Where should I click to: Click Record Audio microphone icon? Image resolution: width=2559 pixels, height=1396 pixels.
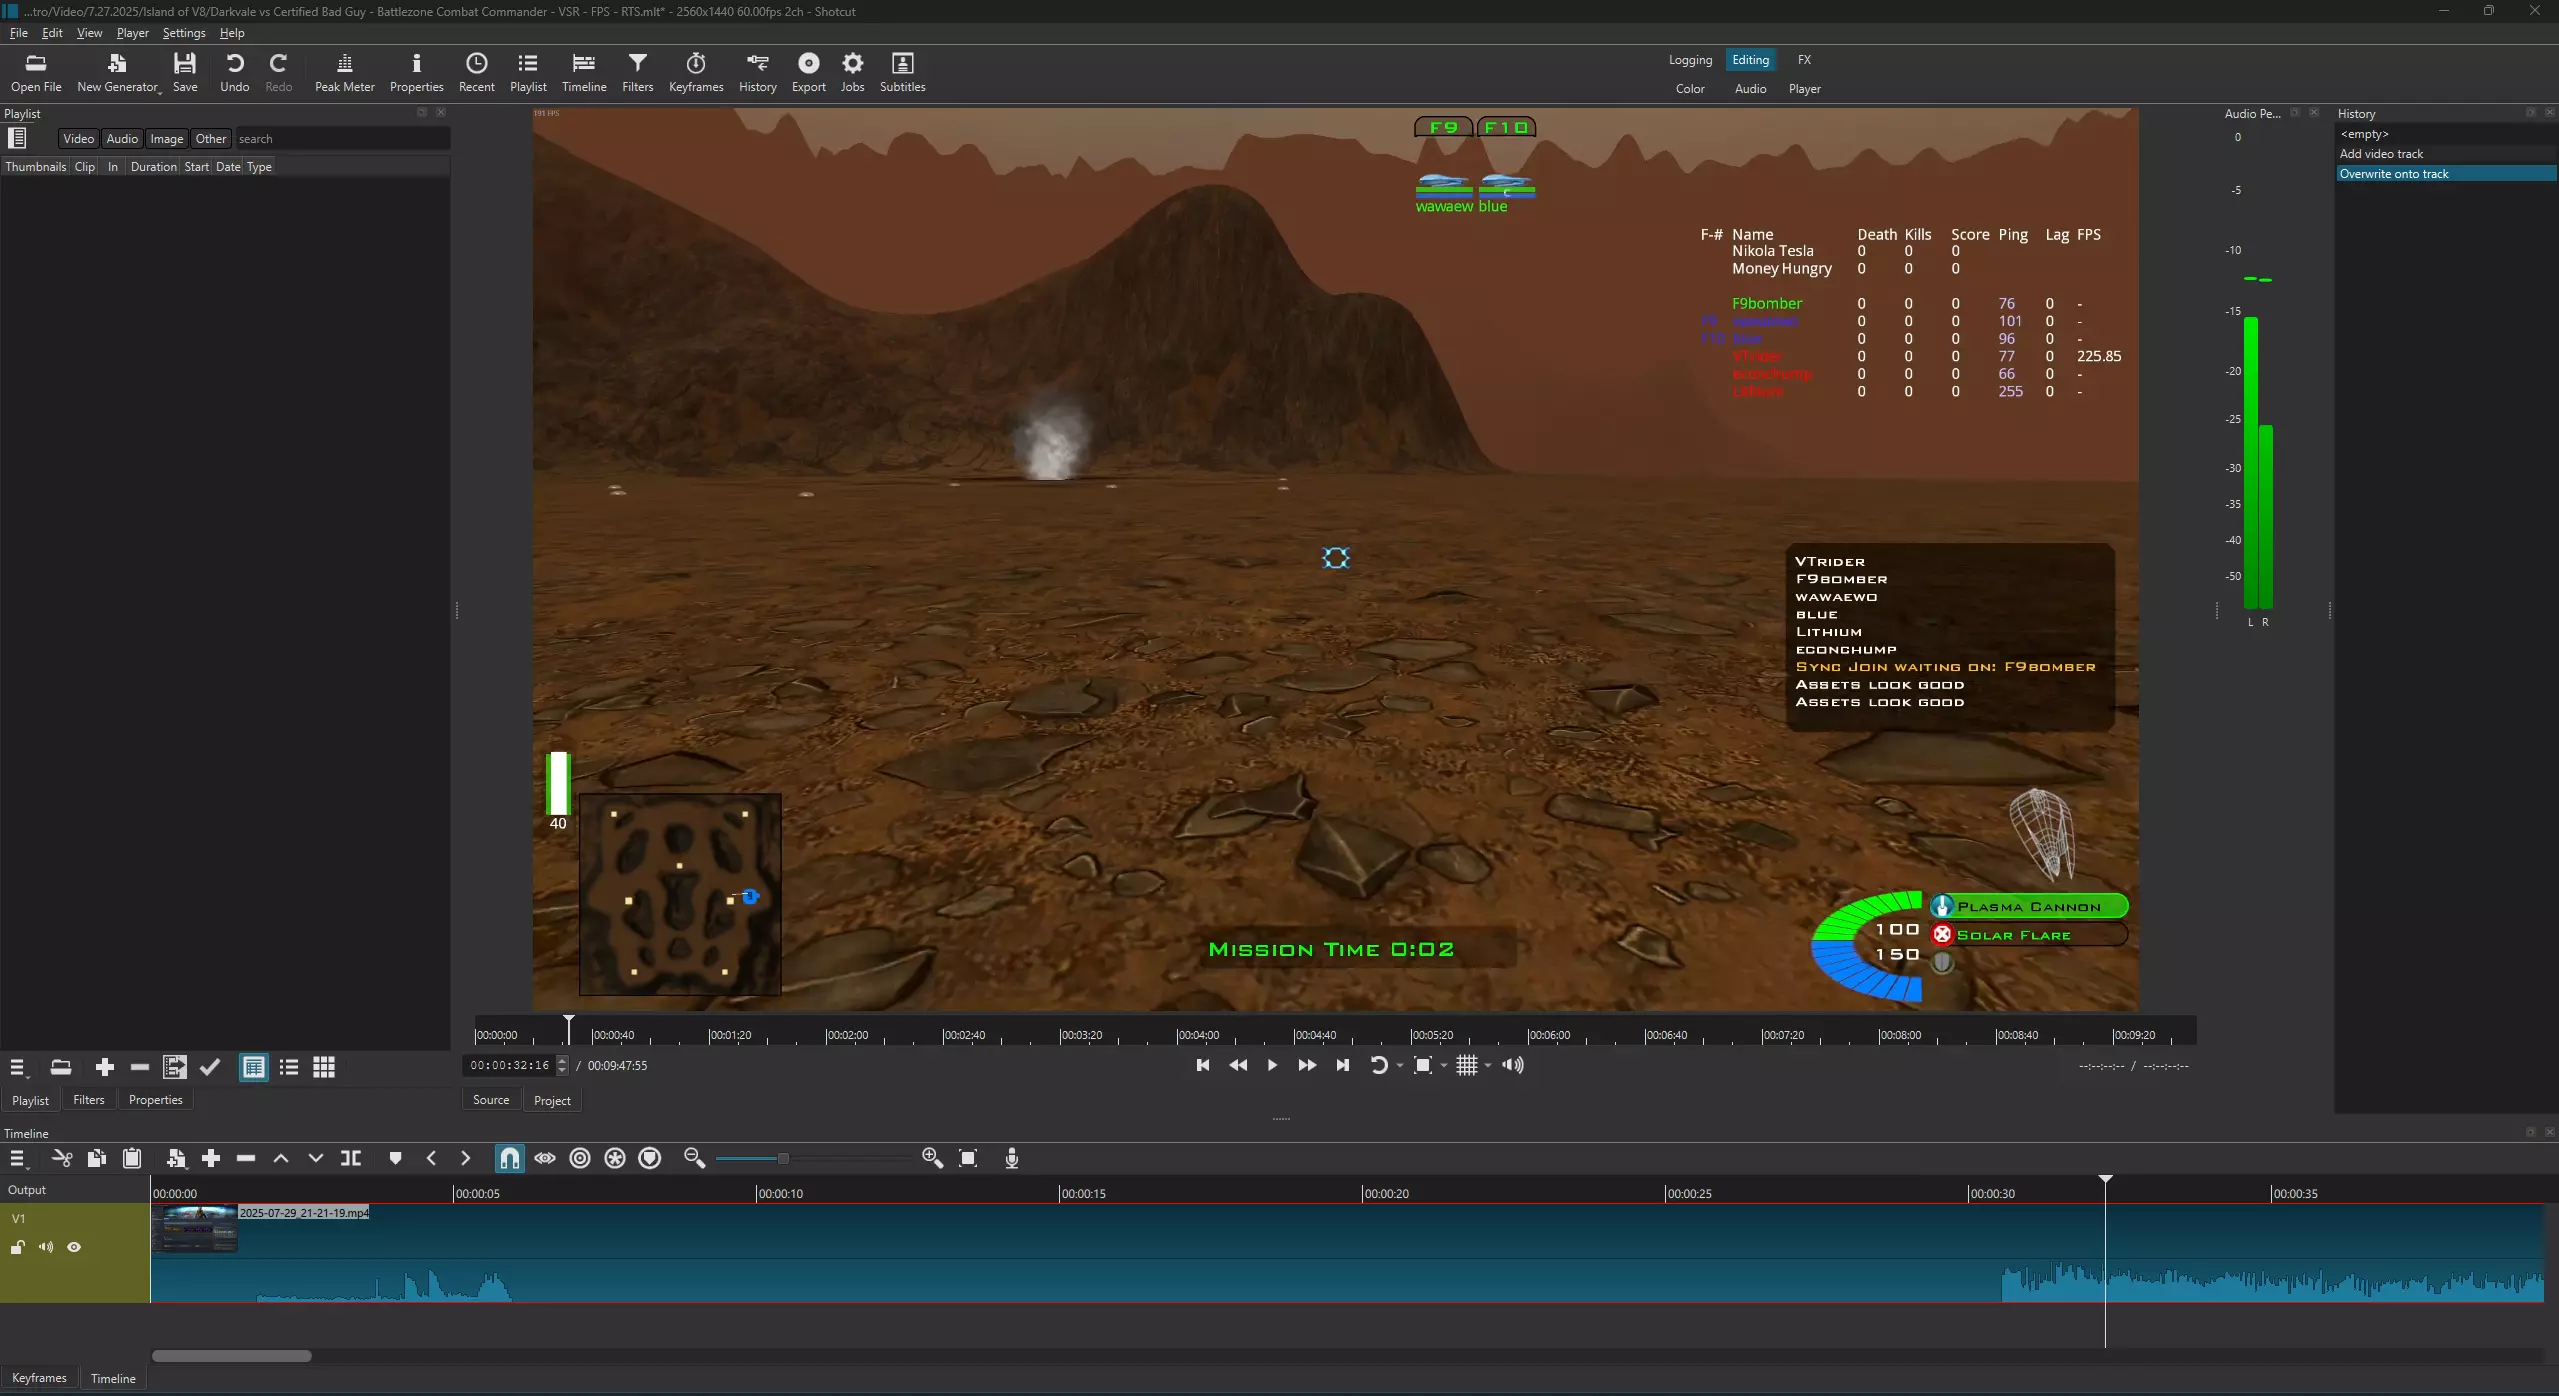tap(1011, 1158)
